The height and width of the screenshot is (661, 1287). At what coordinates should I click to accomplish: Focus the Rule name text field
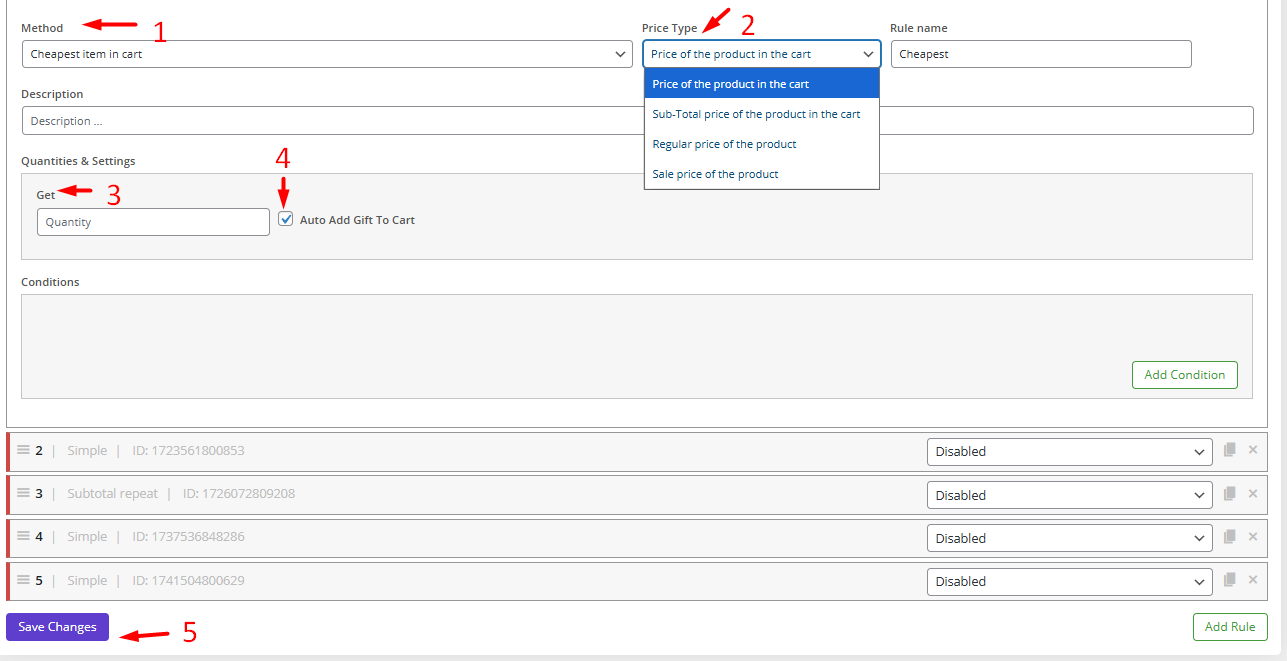[1040, 54]
